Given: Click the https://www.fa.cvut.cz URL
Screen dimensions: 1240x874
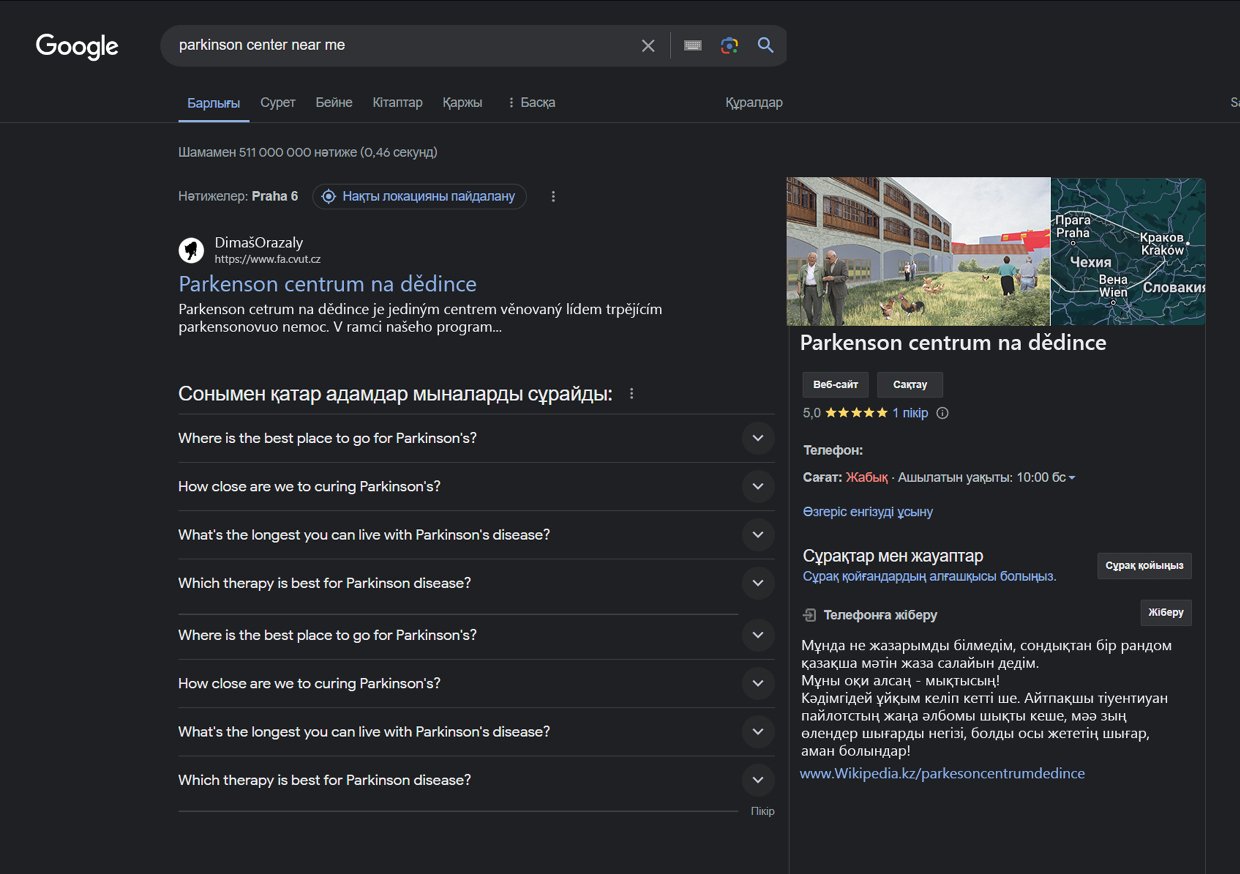Looking at the screenshot, I should [x=267, y=259].
